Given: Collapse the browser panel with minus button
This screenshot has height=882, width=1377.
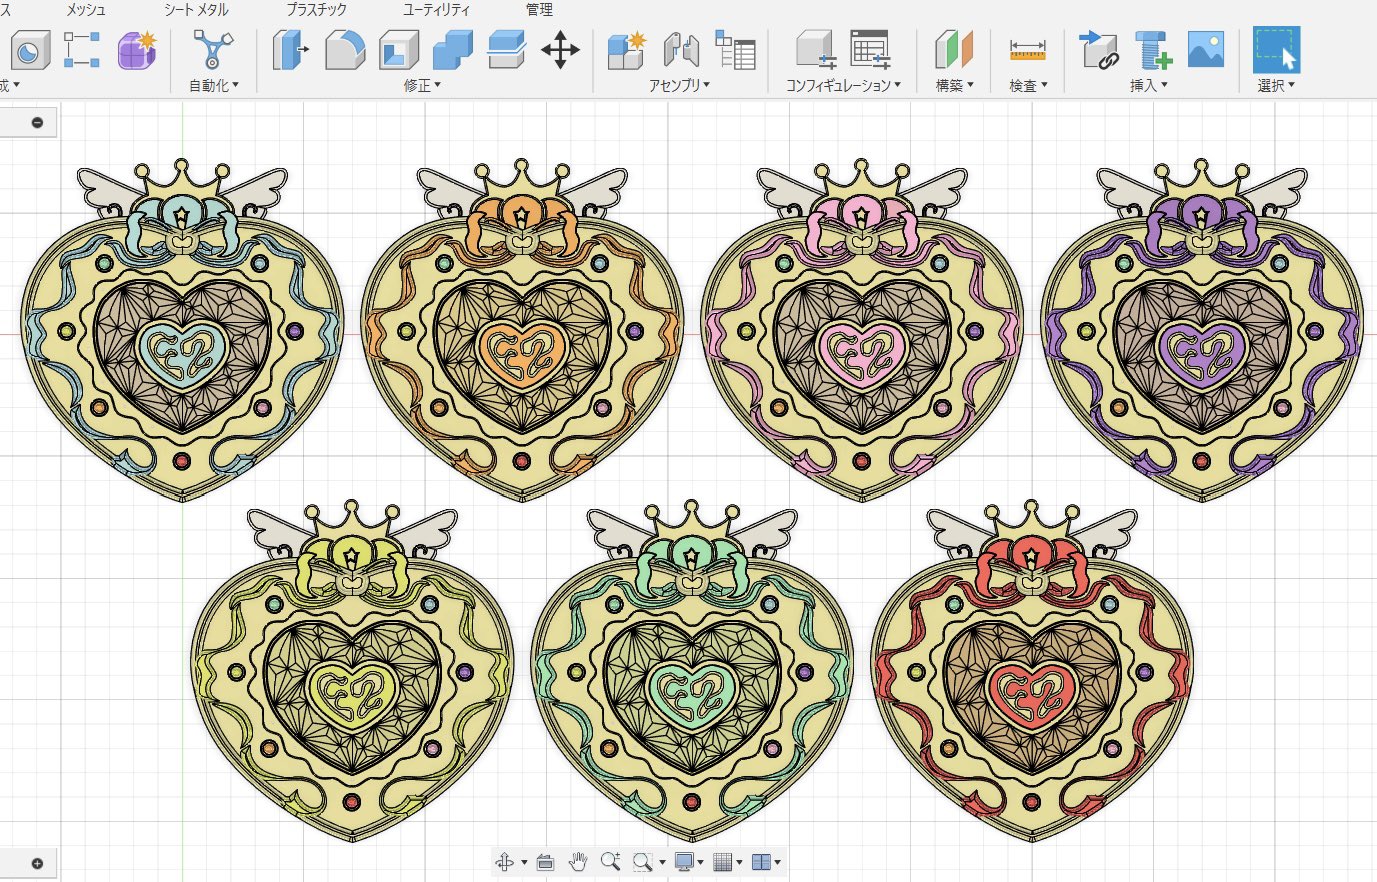Looking at the screenshot, I should pos(37,122).
